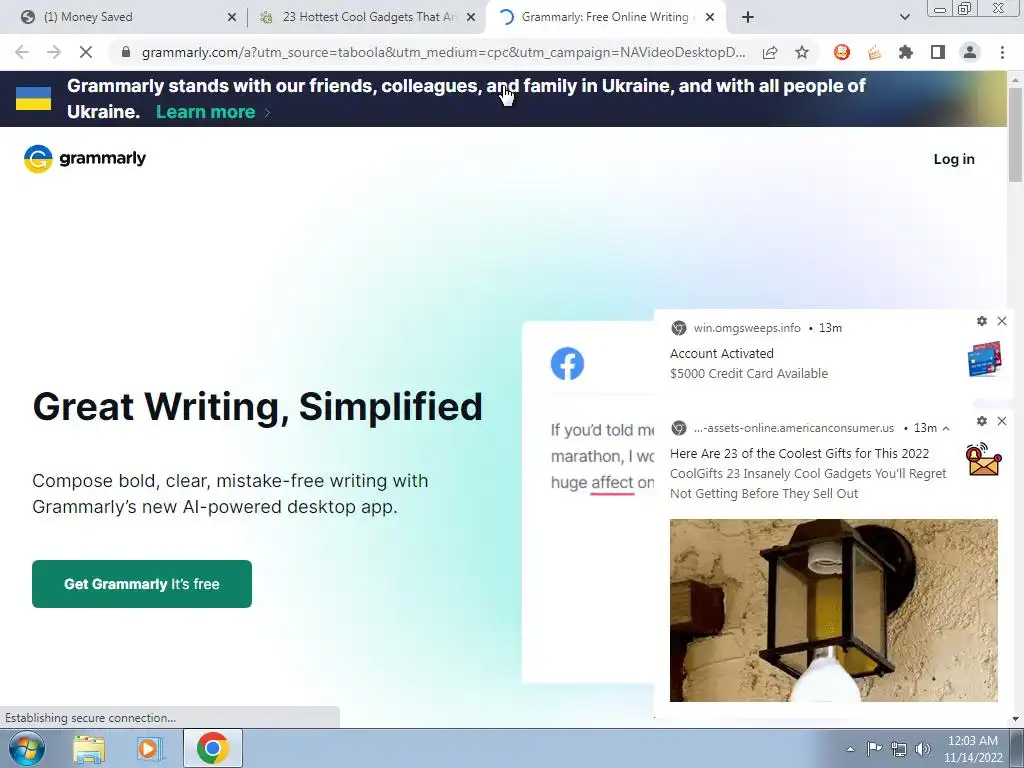Click the grammarly logo
This screenshot has height=768, width=1024.
tap(85, 159)
